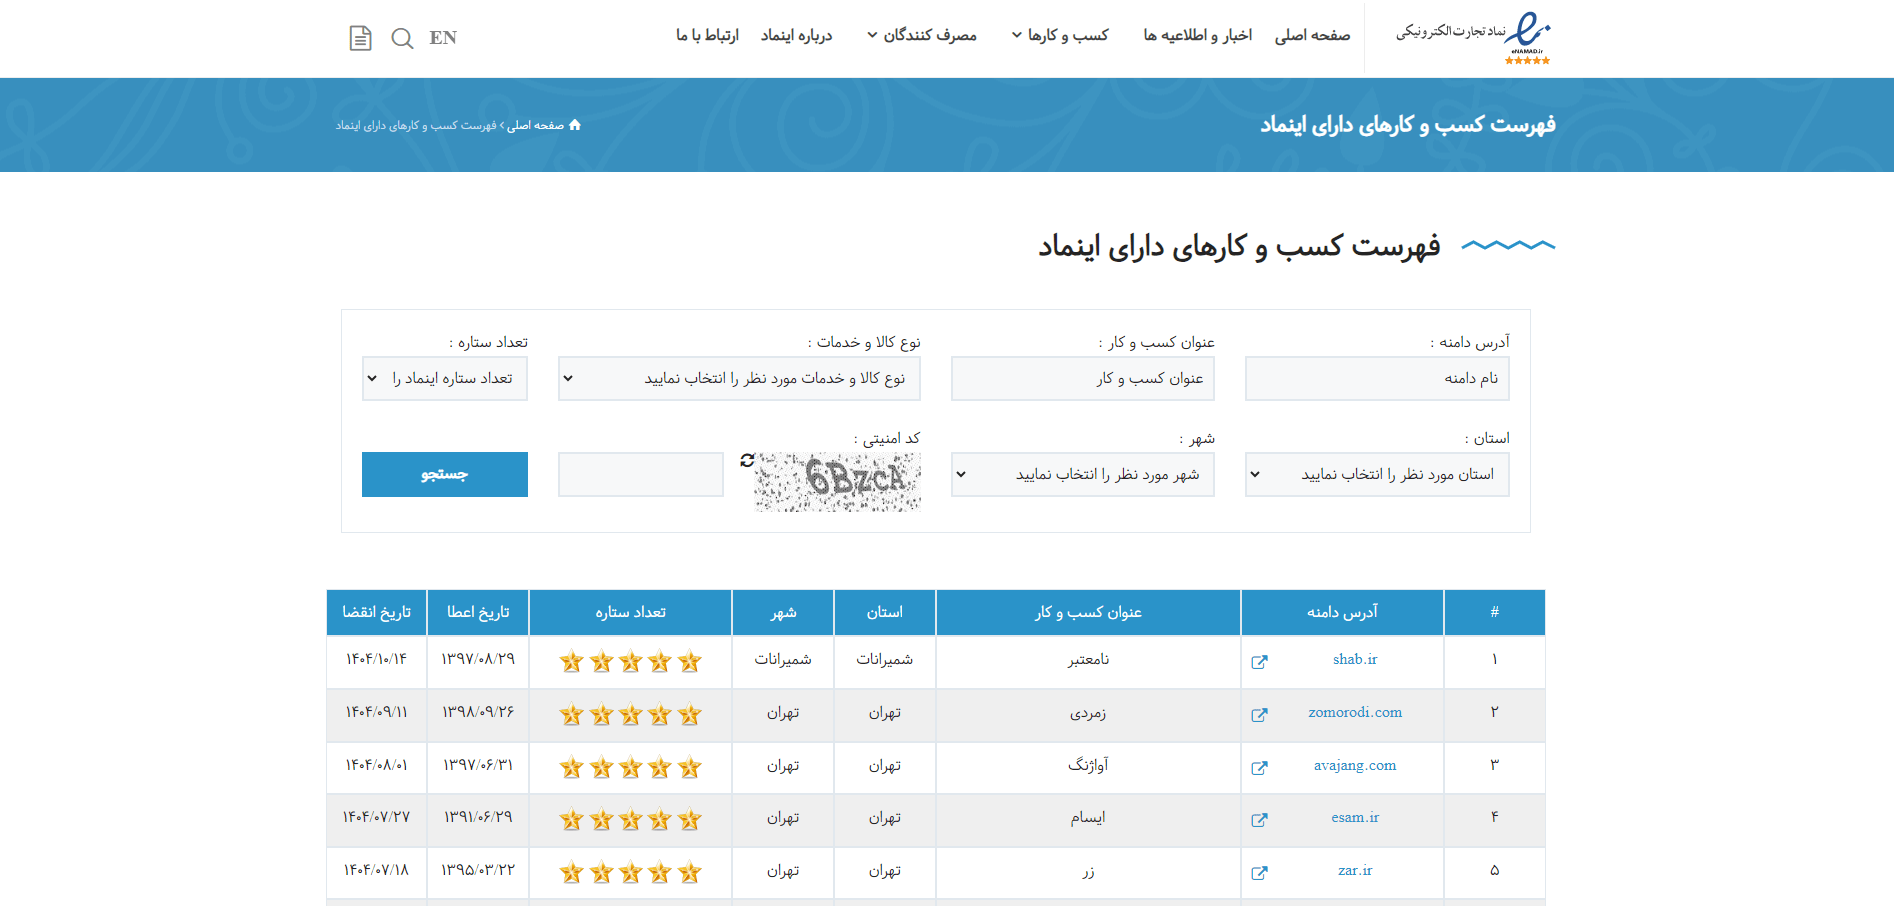1894x906 pixels.
Task: Open ارتباط با ما menu item
Action: pyautogui.click(x=707, y=35)
